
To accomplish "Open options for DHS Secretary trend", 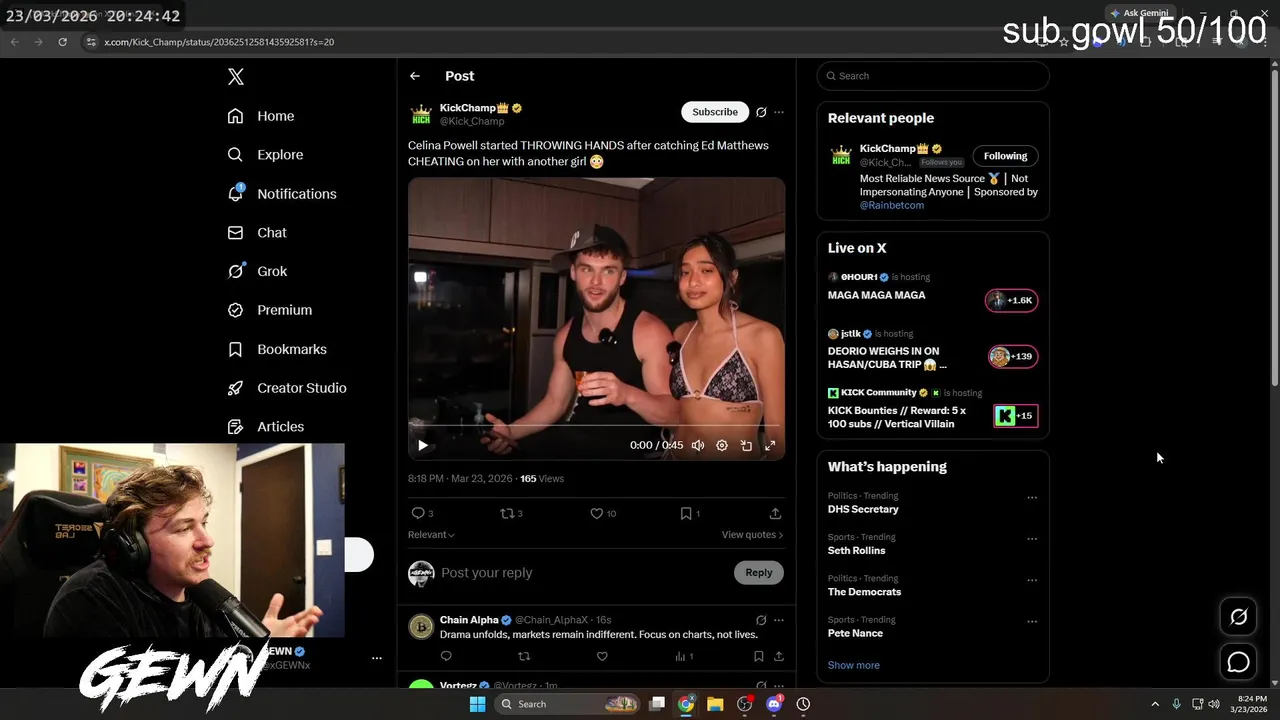I will pyautogui.click(x=1032, y=498).
